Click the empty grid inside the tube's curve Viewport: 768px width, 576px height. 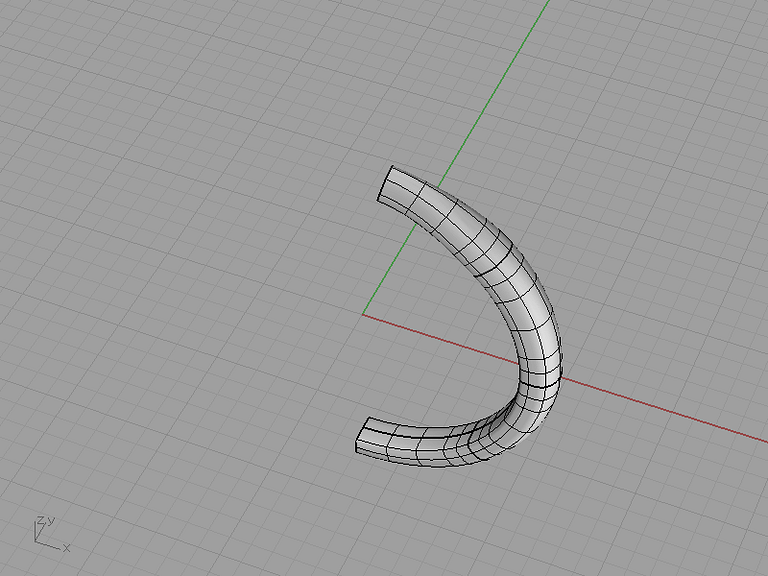pos(441,343)
